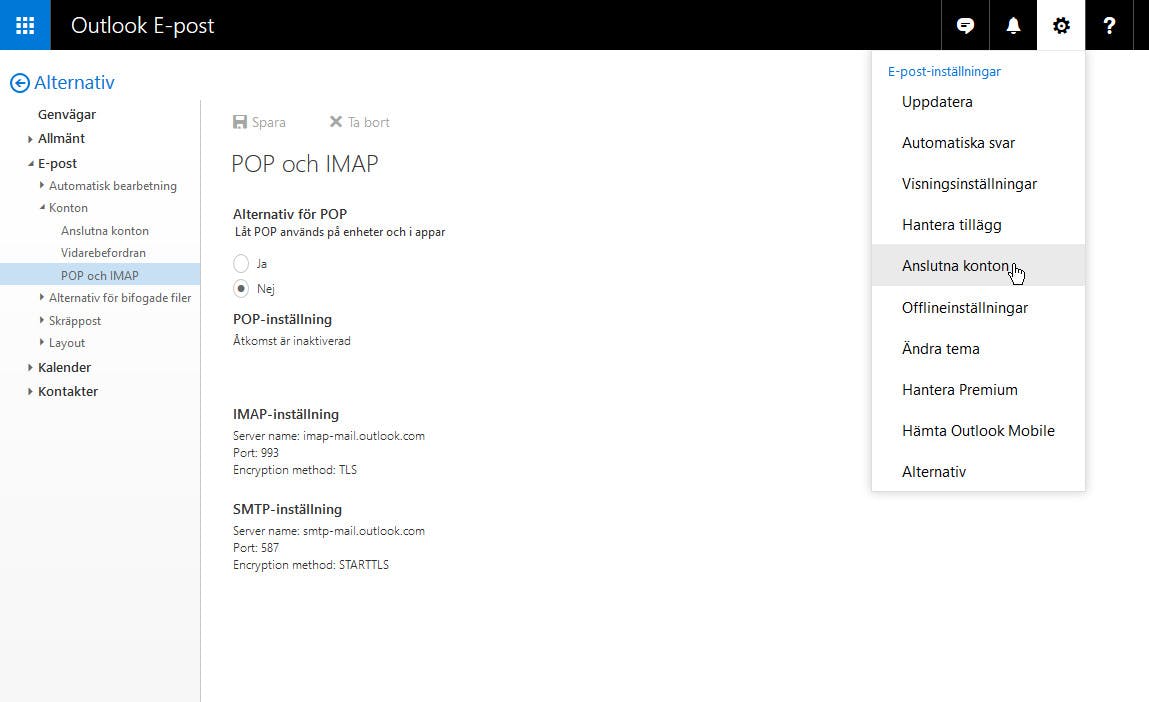This screenshot has height=702, width=1149.
Task: Click the Alternativ back link text
Action: click(x=74, y=83)
